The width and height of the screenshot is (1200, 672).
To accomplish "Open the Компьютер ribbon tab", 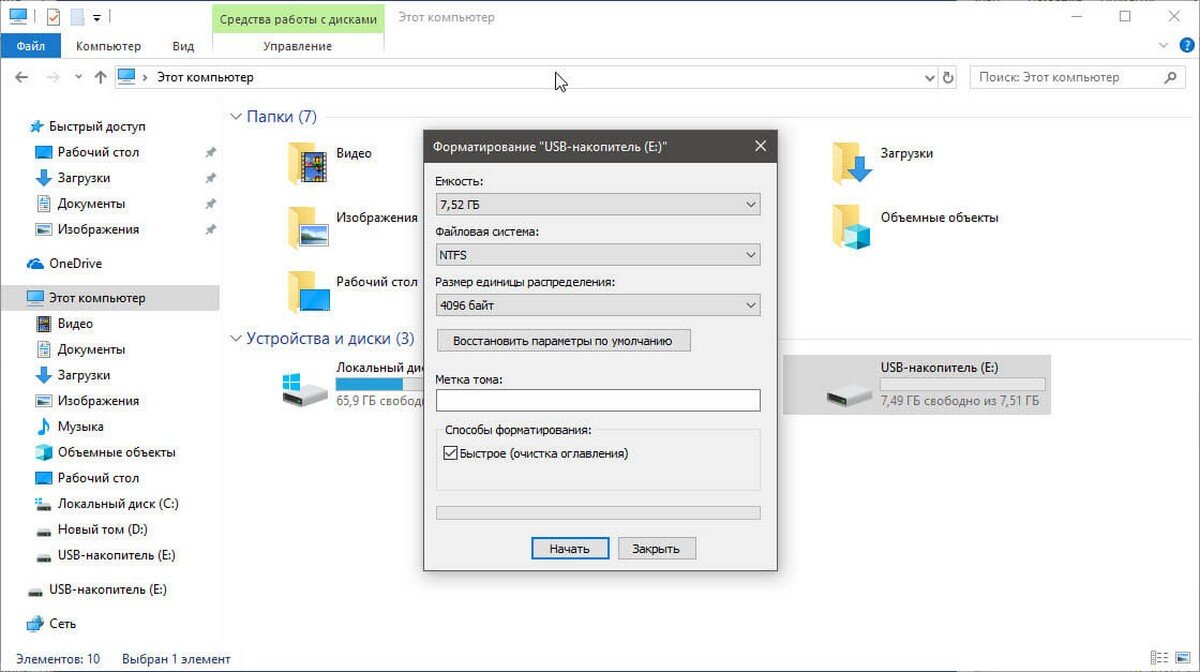I will coord(108,46).
